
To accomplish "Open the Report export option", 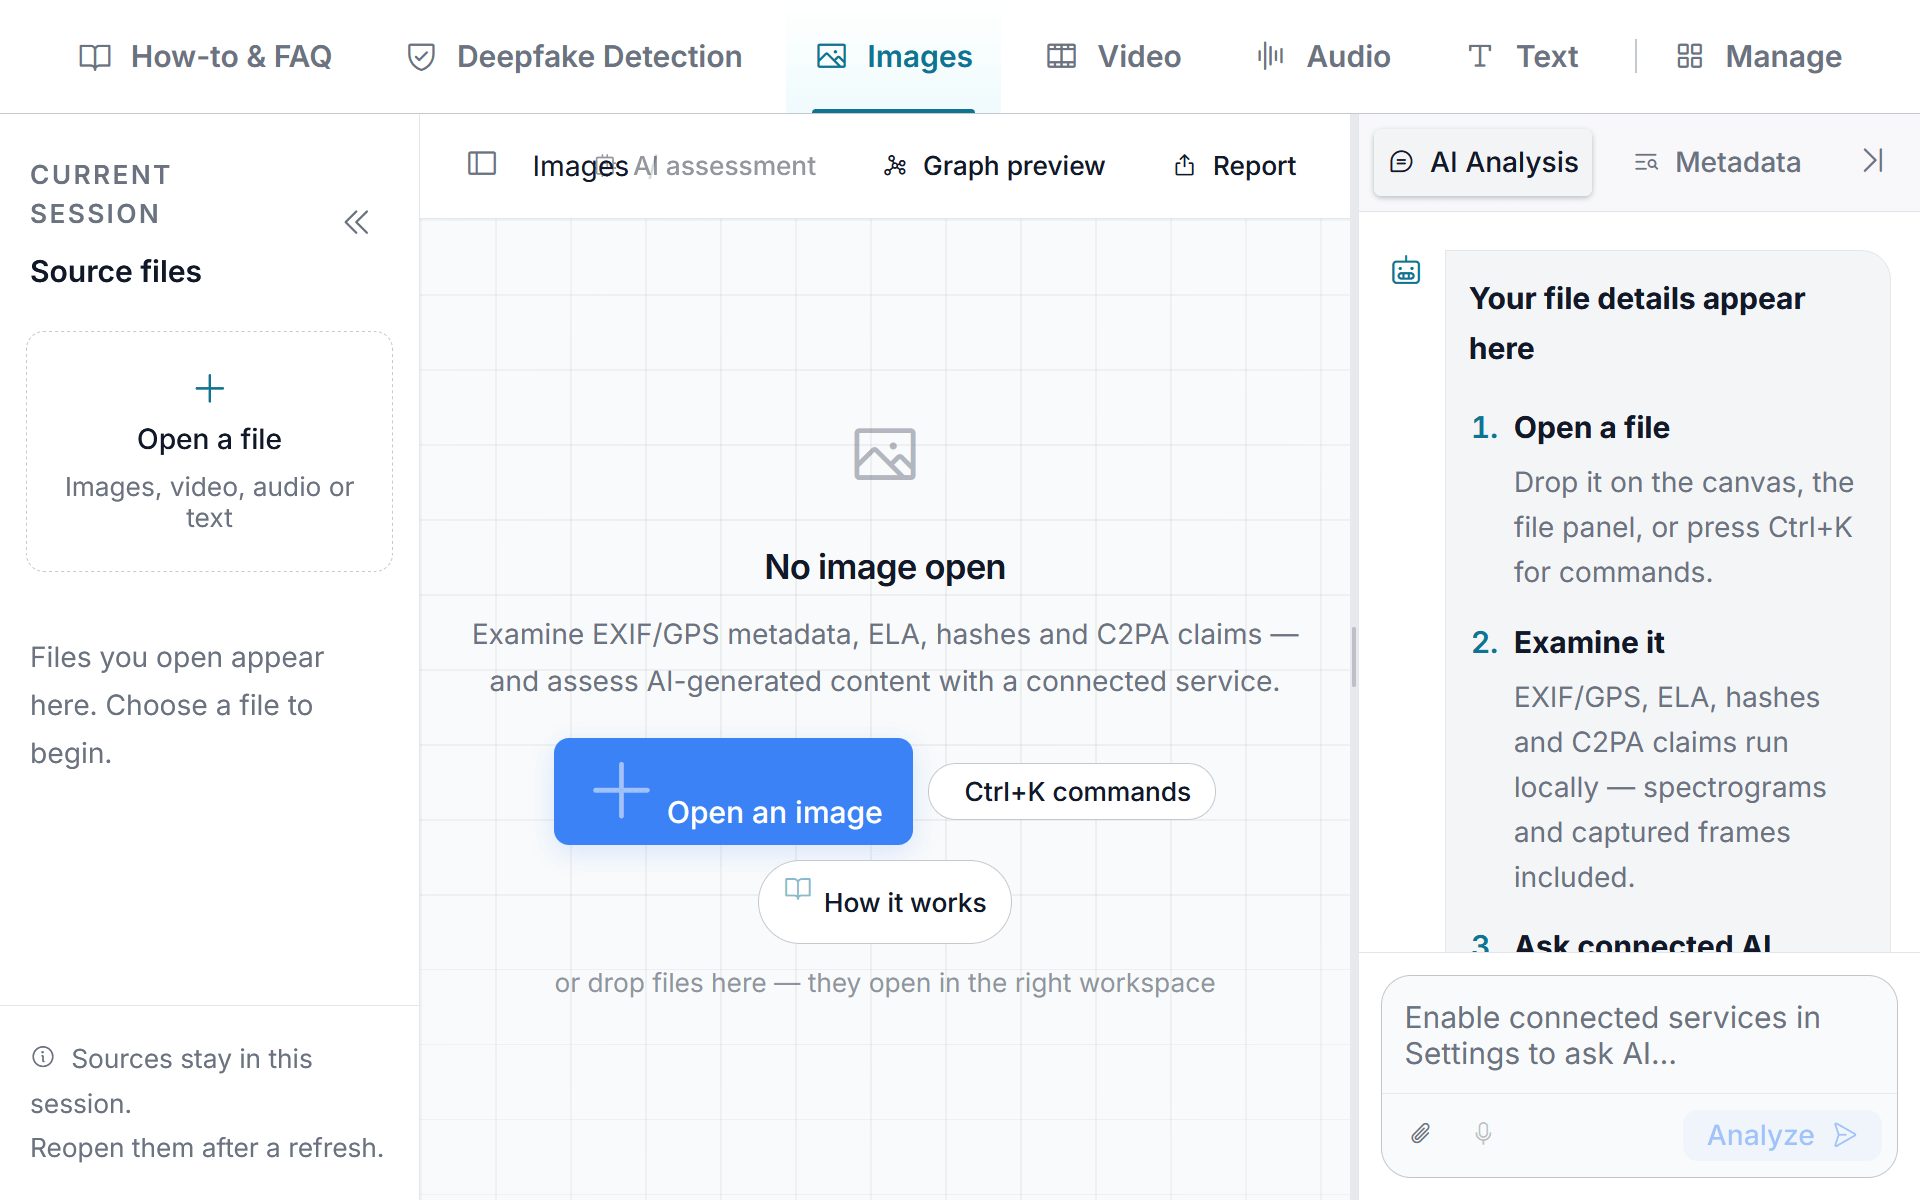I will pos(1234,166).
